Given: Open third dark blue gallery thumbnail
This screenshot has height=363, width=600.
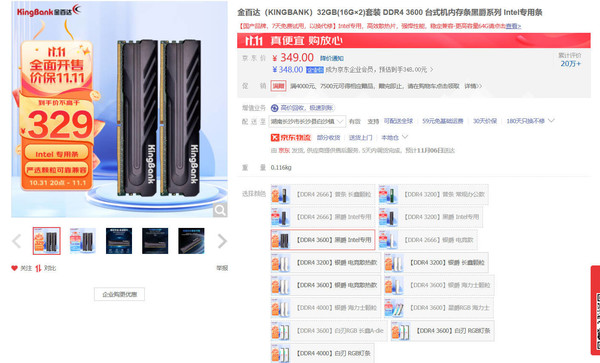Looking at the screenshot, I should tap(119, 241).
